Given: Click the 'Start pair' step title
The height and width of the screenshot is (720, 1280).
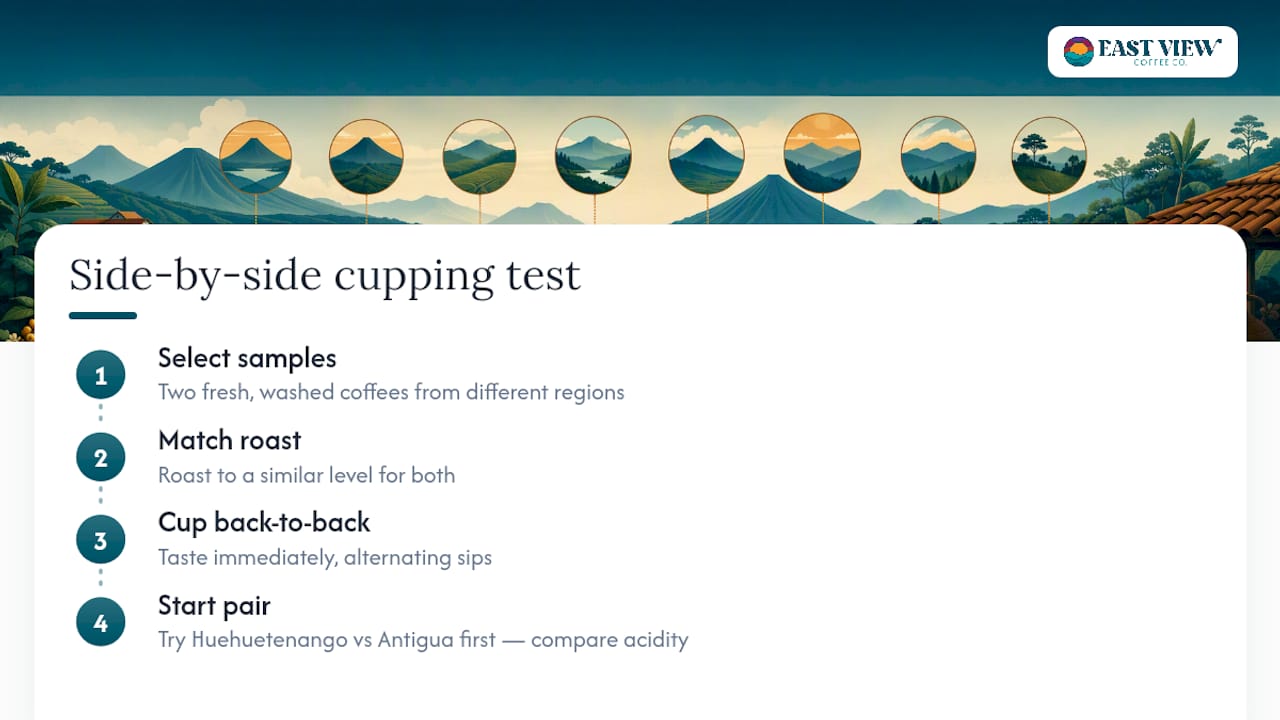Looking at the screenshot, I should tap(214, 605).
